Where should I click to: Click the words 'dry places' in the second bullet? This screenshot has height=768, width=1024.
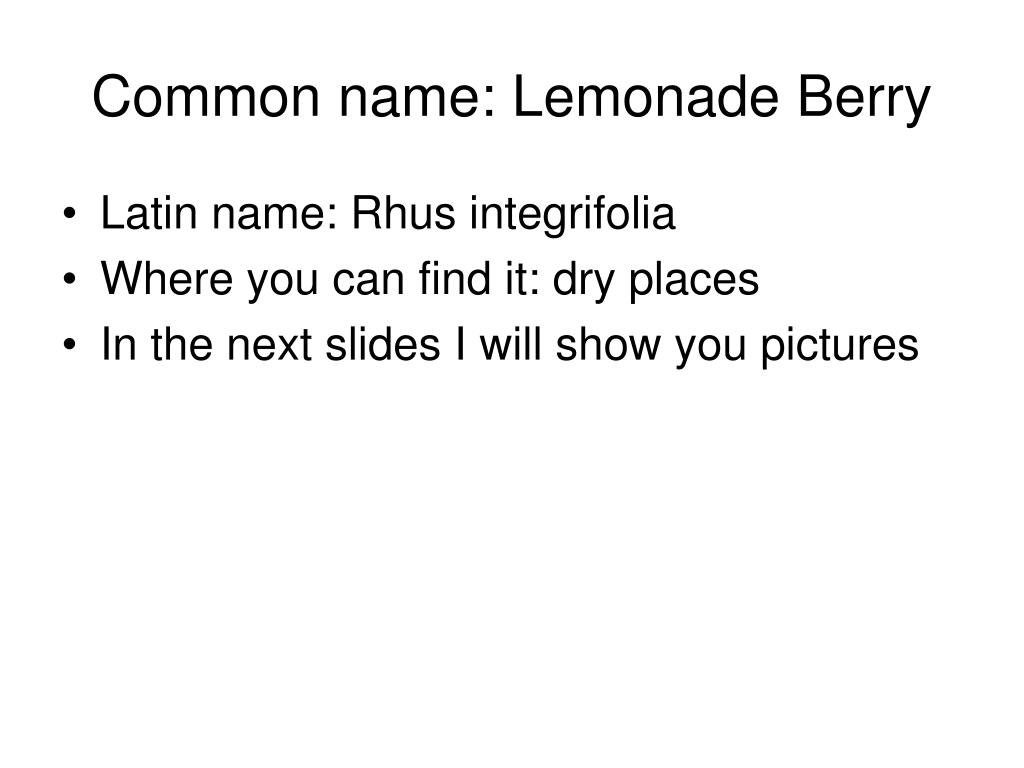pos(656,280)
